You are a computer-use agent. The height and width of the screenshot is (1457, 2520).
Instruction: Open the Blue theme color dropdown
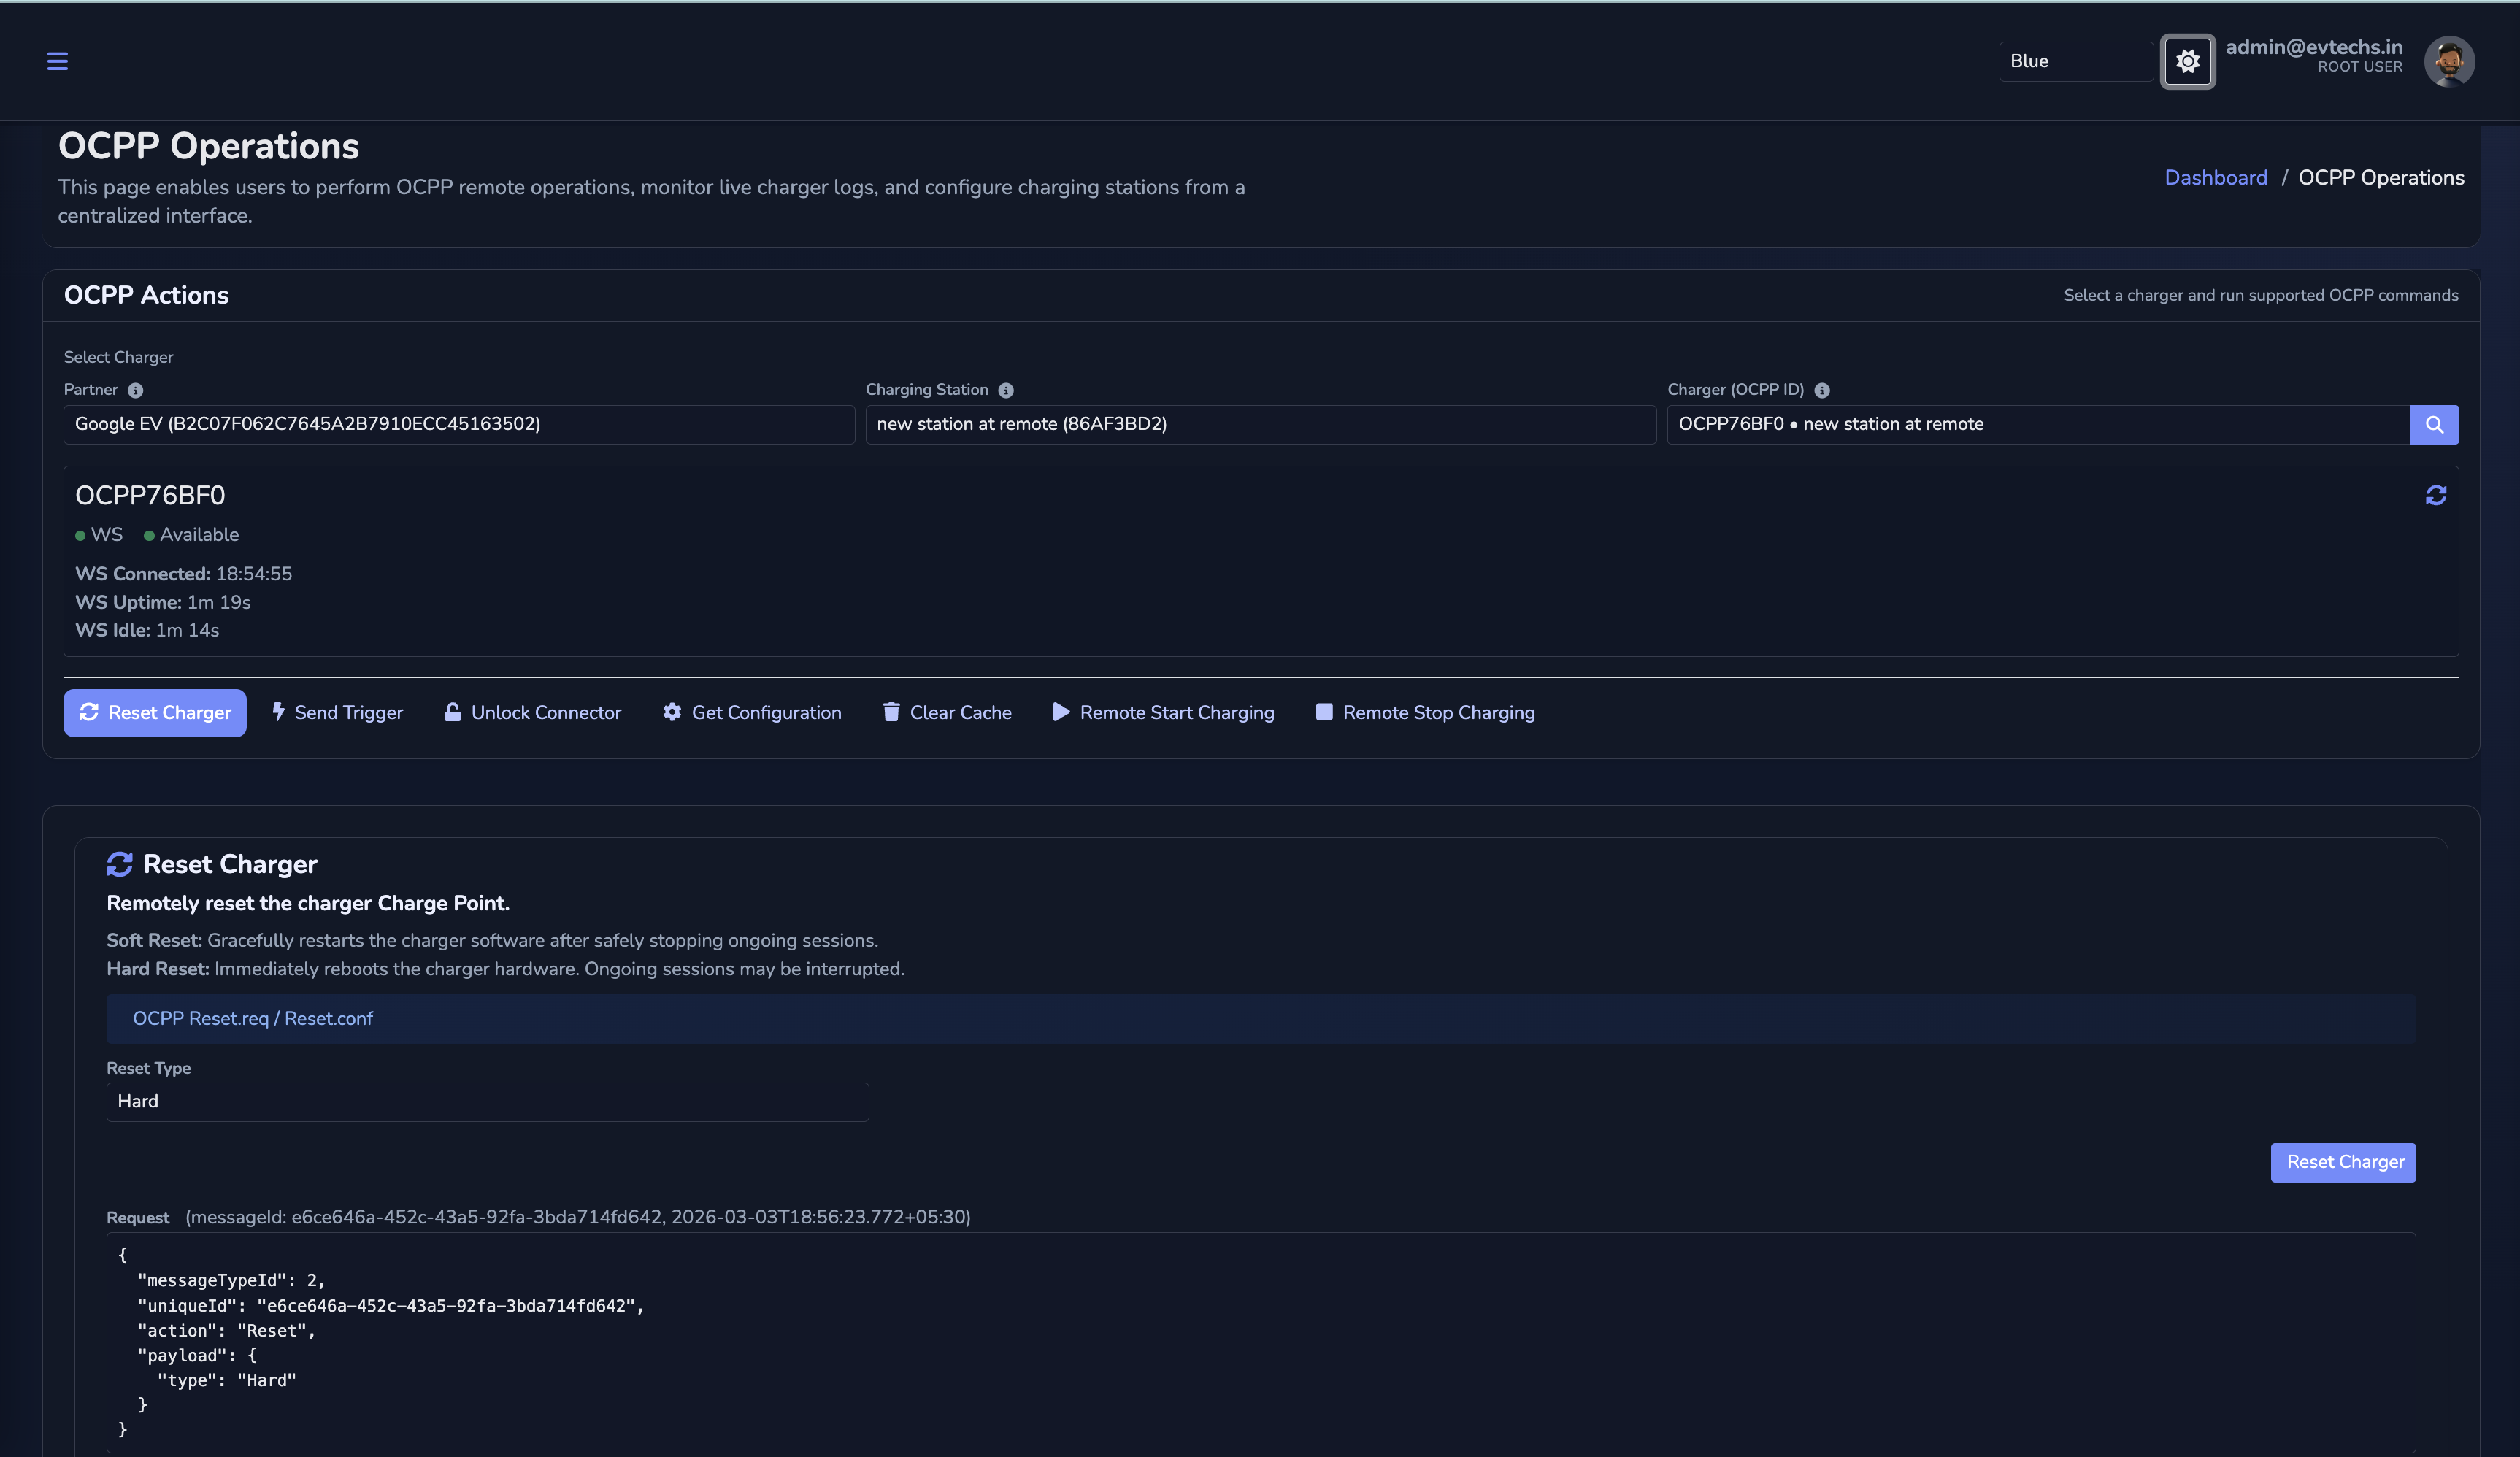coord(2075,61)
